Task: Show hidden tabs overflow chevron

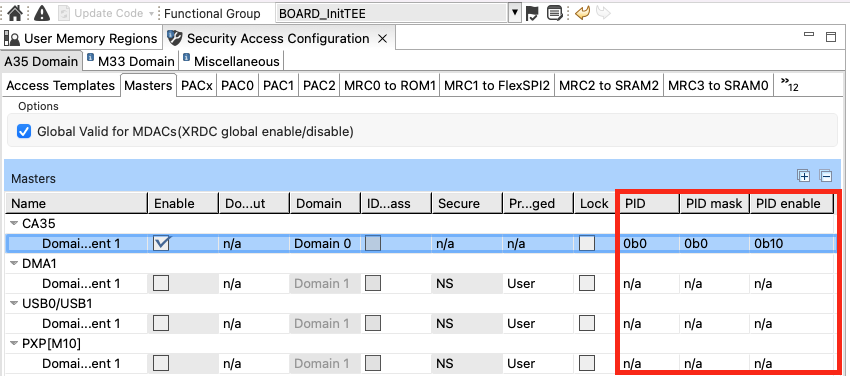Action: tap(789, 85)
